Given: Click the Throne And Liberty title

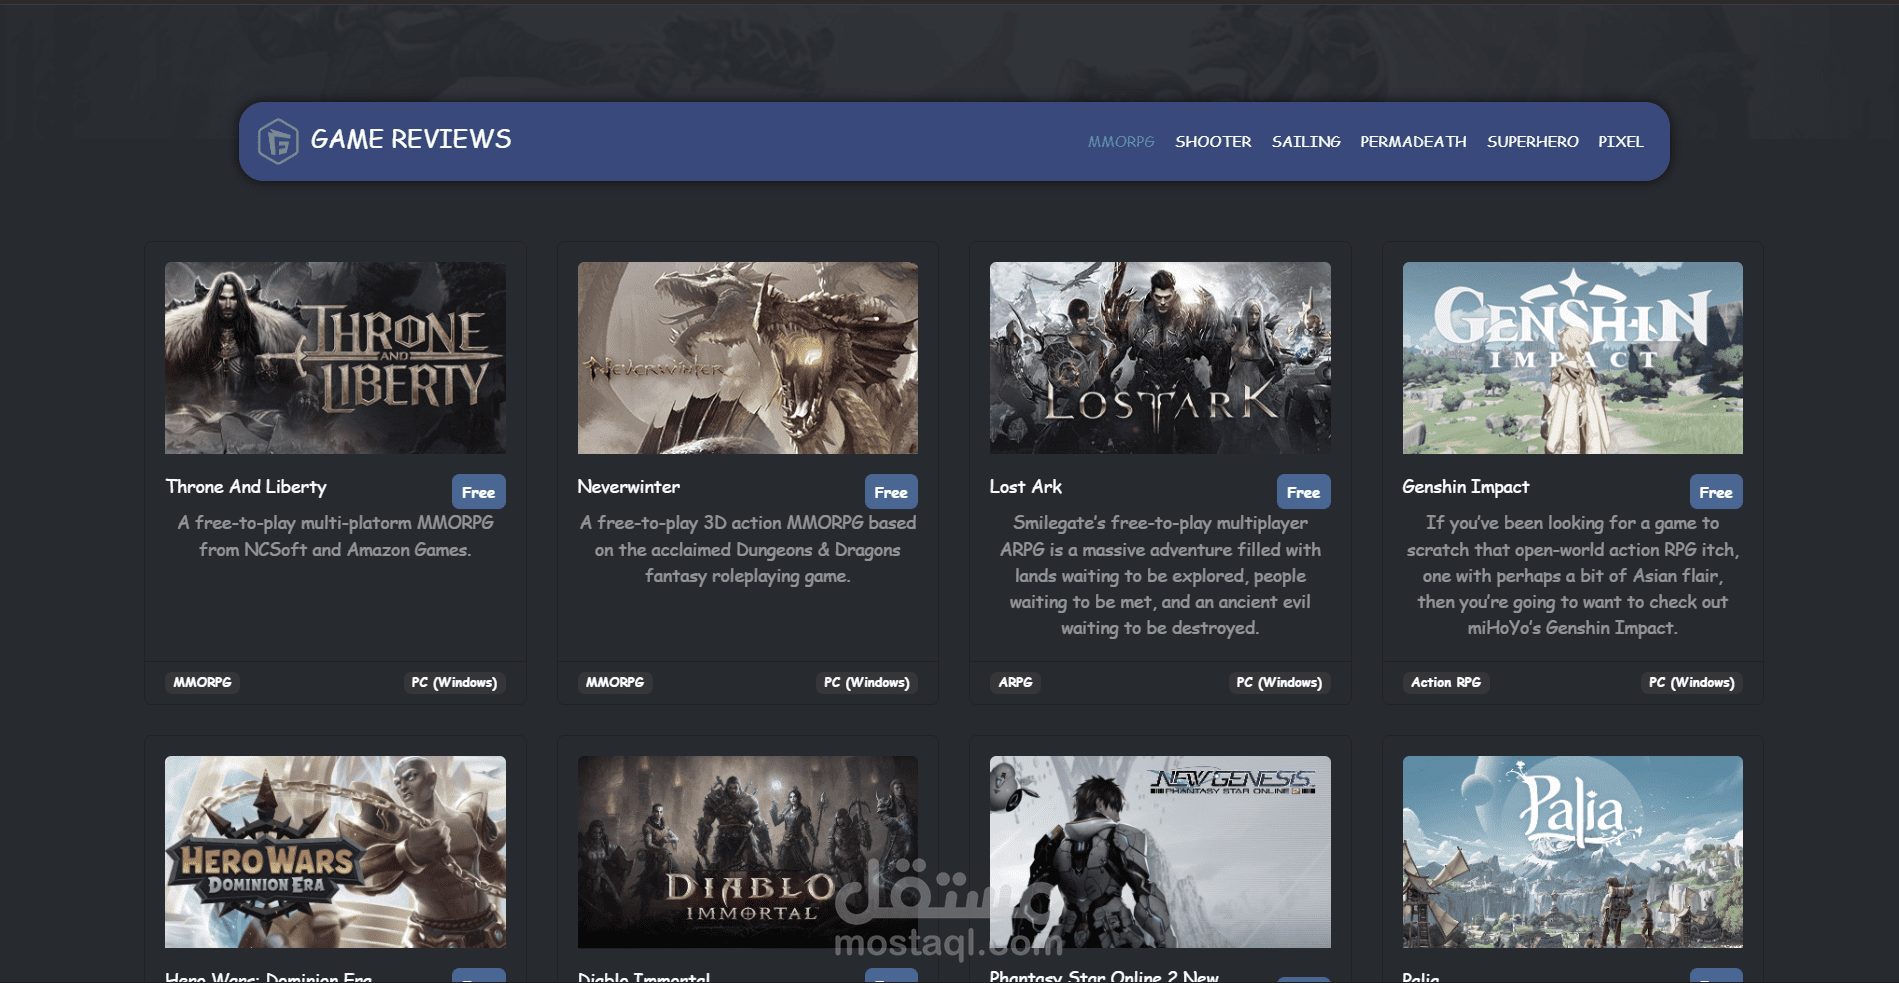Looking at the screenshot, I should click(x=246, y=487).
